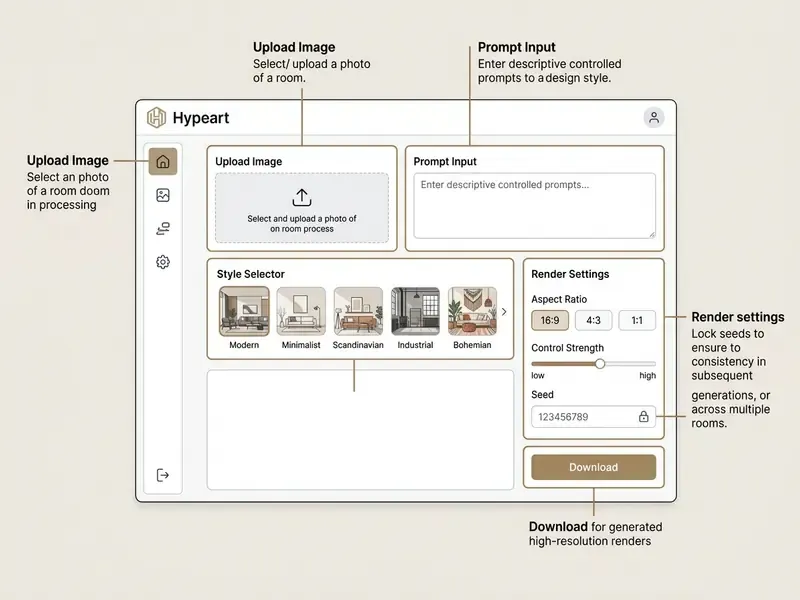Viewport: 800px width, 600px height.
Task: Choose the Minimalist style thumbnail
Action: (301, 311)
